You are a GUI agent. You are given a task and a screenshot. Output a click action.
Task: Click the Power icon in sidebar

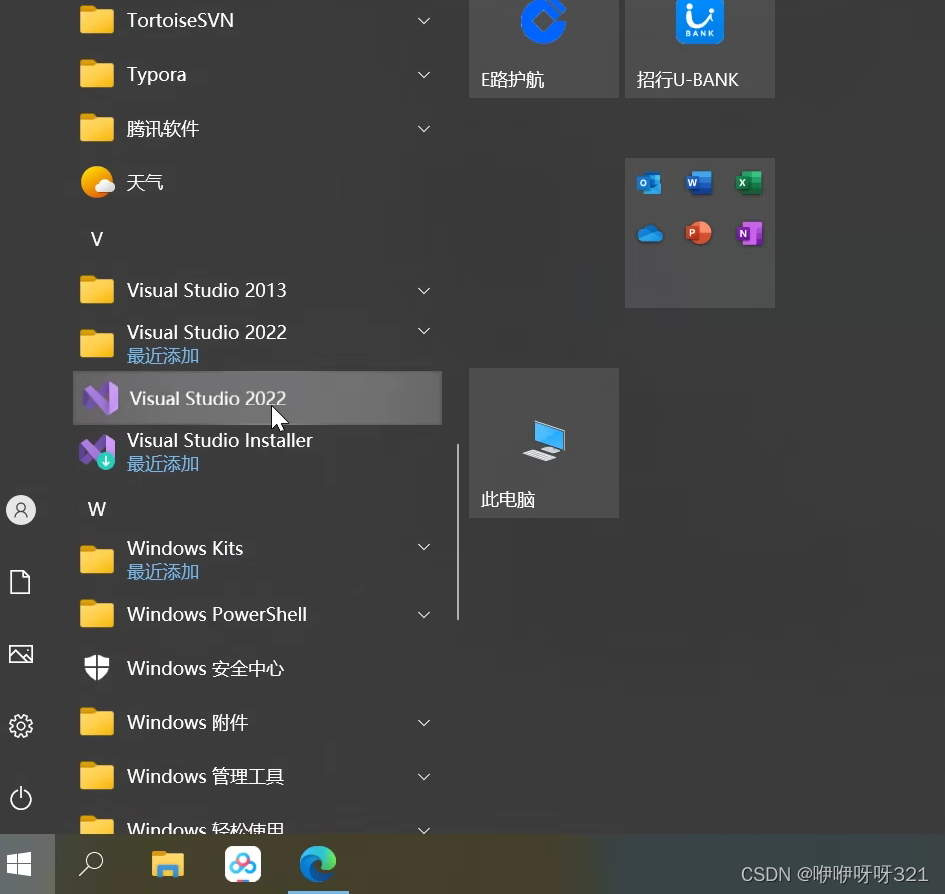[21, 798]
